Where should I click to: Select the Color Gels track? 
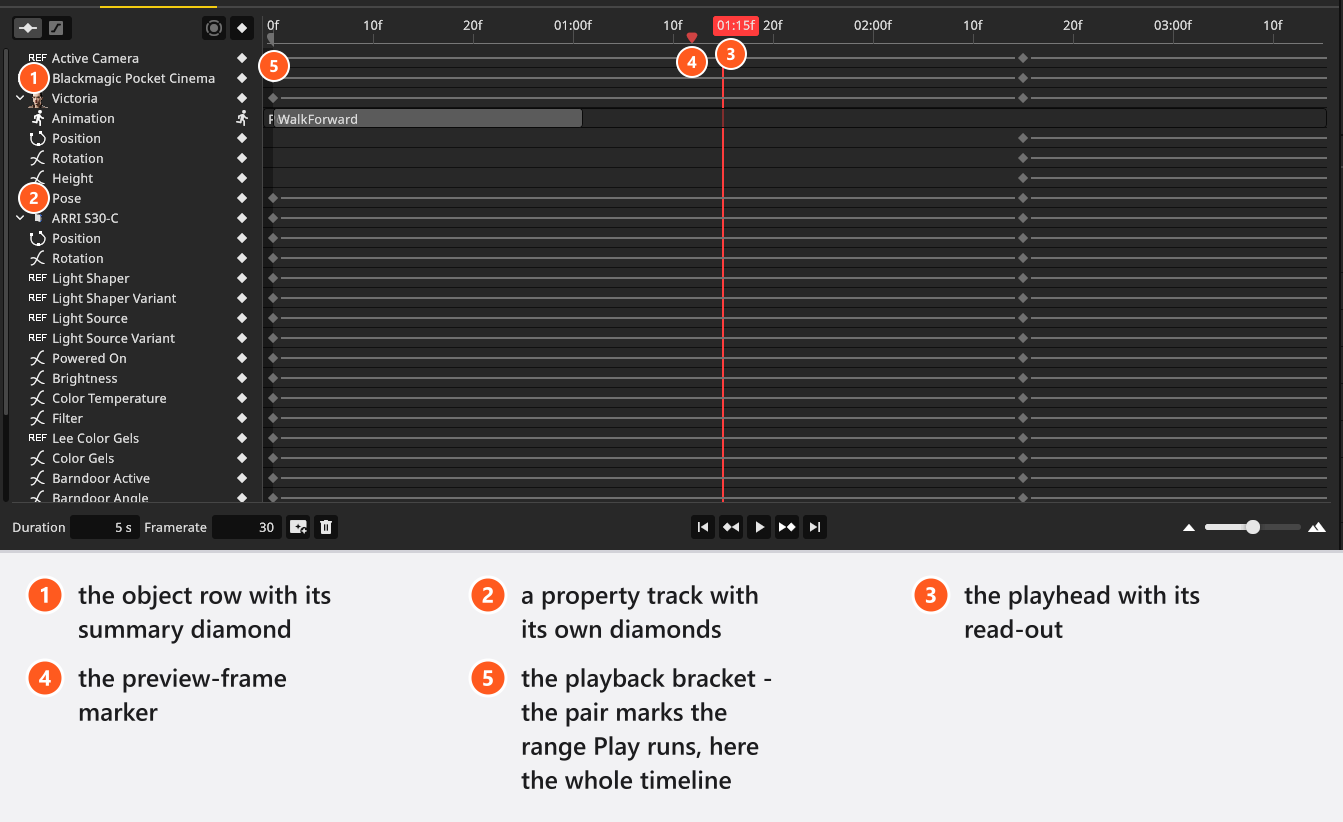(x=132, y=458)
